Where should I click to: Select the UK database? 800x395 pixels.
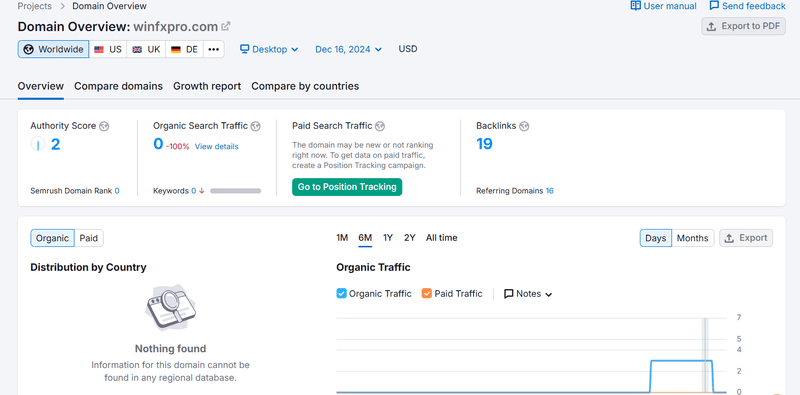tap(146, 50)
